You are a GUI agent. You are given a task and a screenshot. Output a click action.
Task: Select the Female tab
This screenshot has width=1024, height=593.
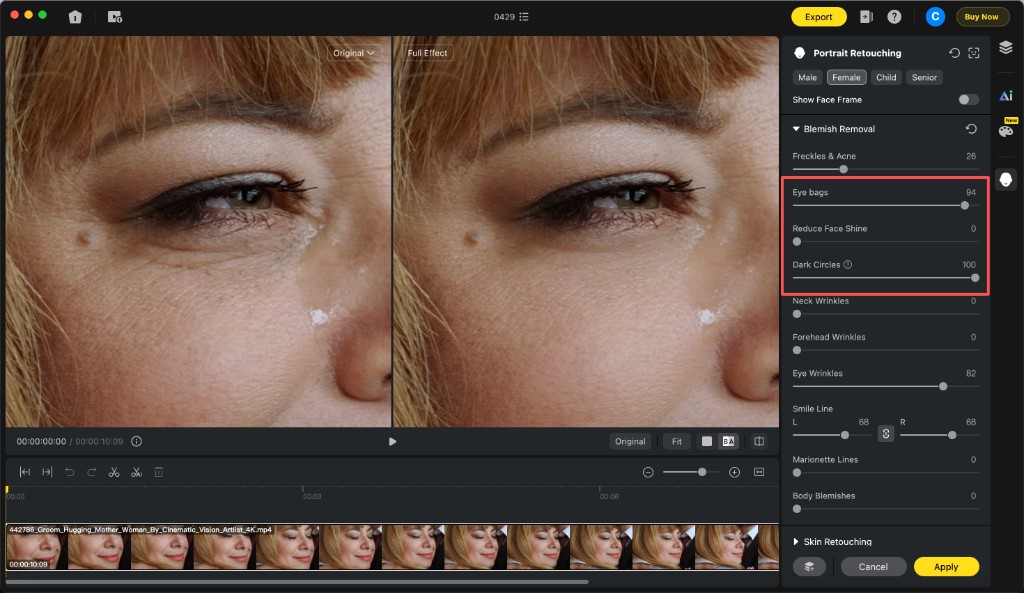tap(846, 77)
